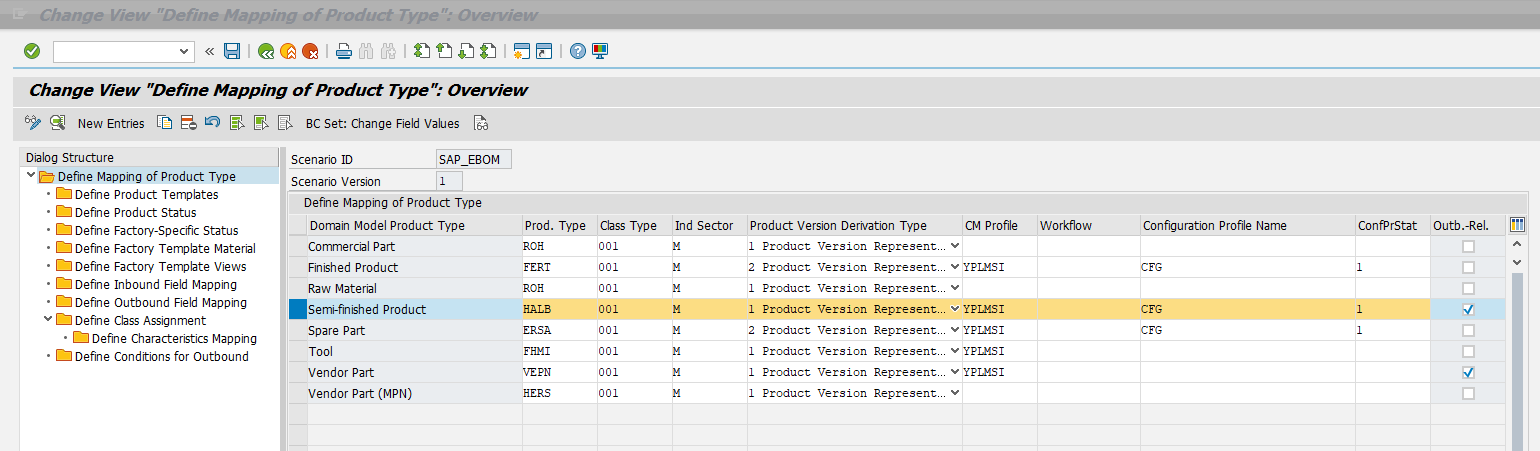Click the Save diskette icon
This screenshot has width=1540, height=451.
coord(232,51)
